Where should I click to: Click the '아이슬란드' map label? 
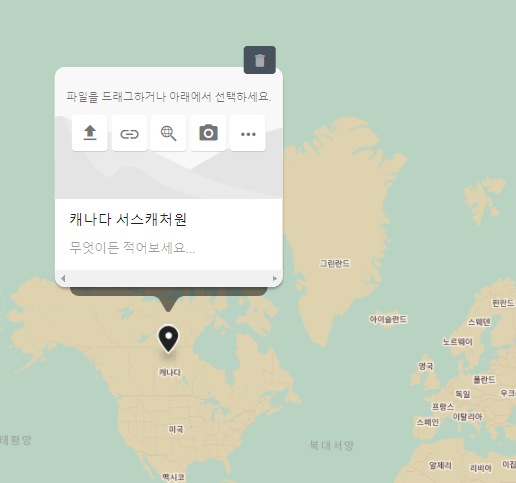click(388, 319)
